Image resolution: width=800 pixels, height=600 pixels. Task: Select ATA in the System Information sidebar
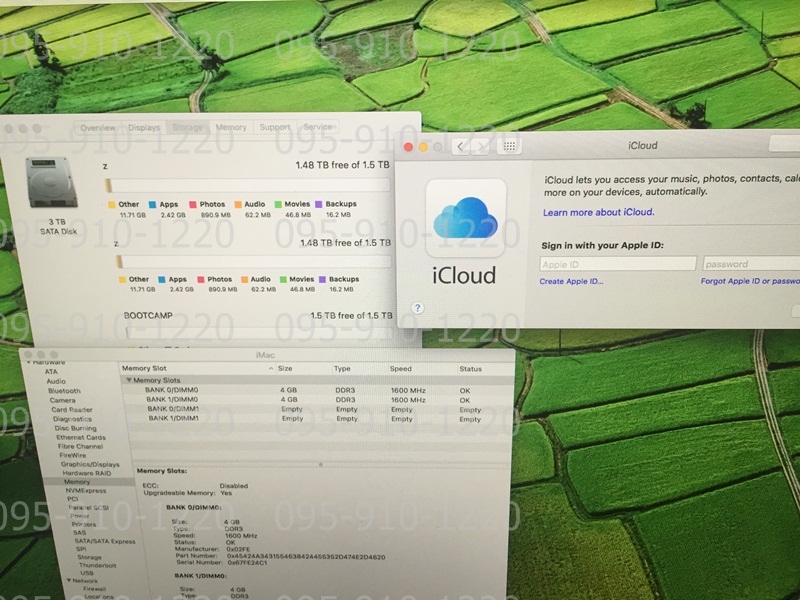(x=51, y=372)
